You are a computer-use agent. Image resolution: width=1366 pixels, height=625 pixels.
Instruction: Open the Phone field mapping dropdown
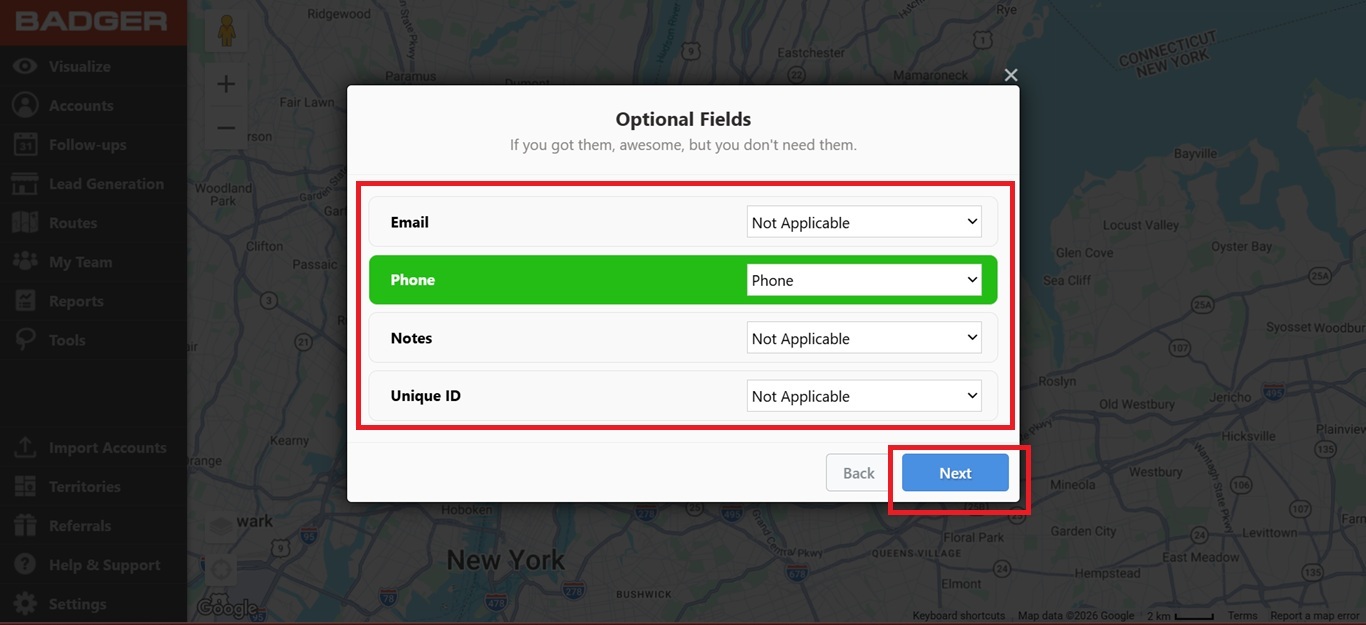[x=864, y=280]
